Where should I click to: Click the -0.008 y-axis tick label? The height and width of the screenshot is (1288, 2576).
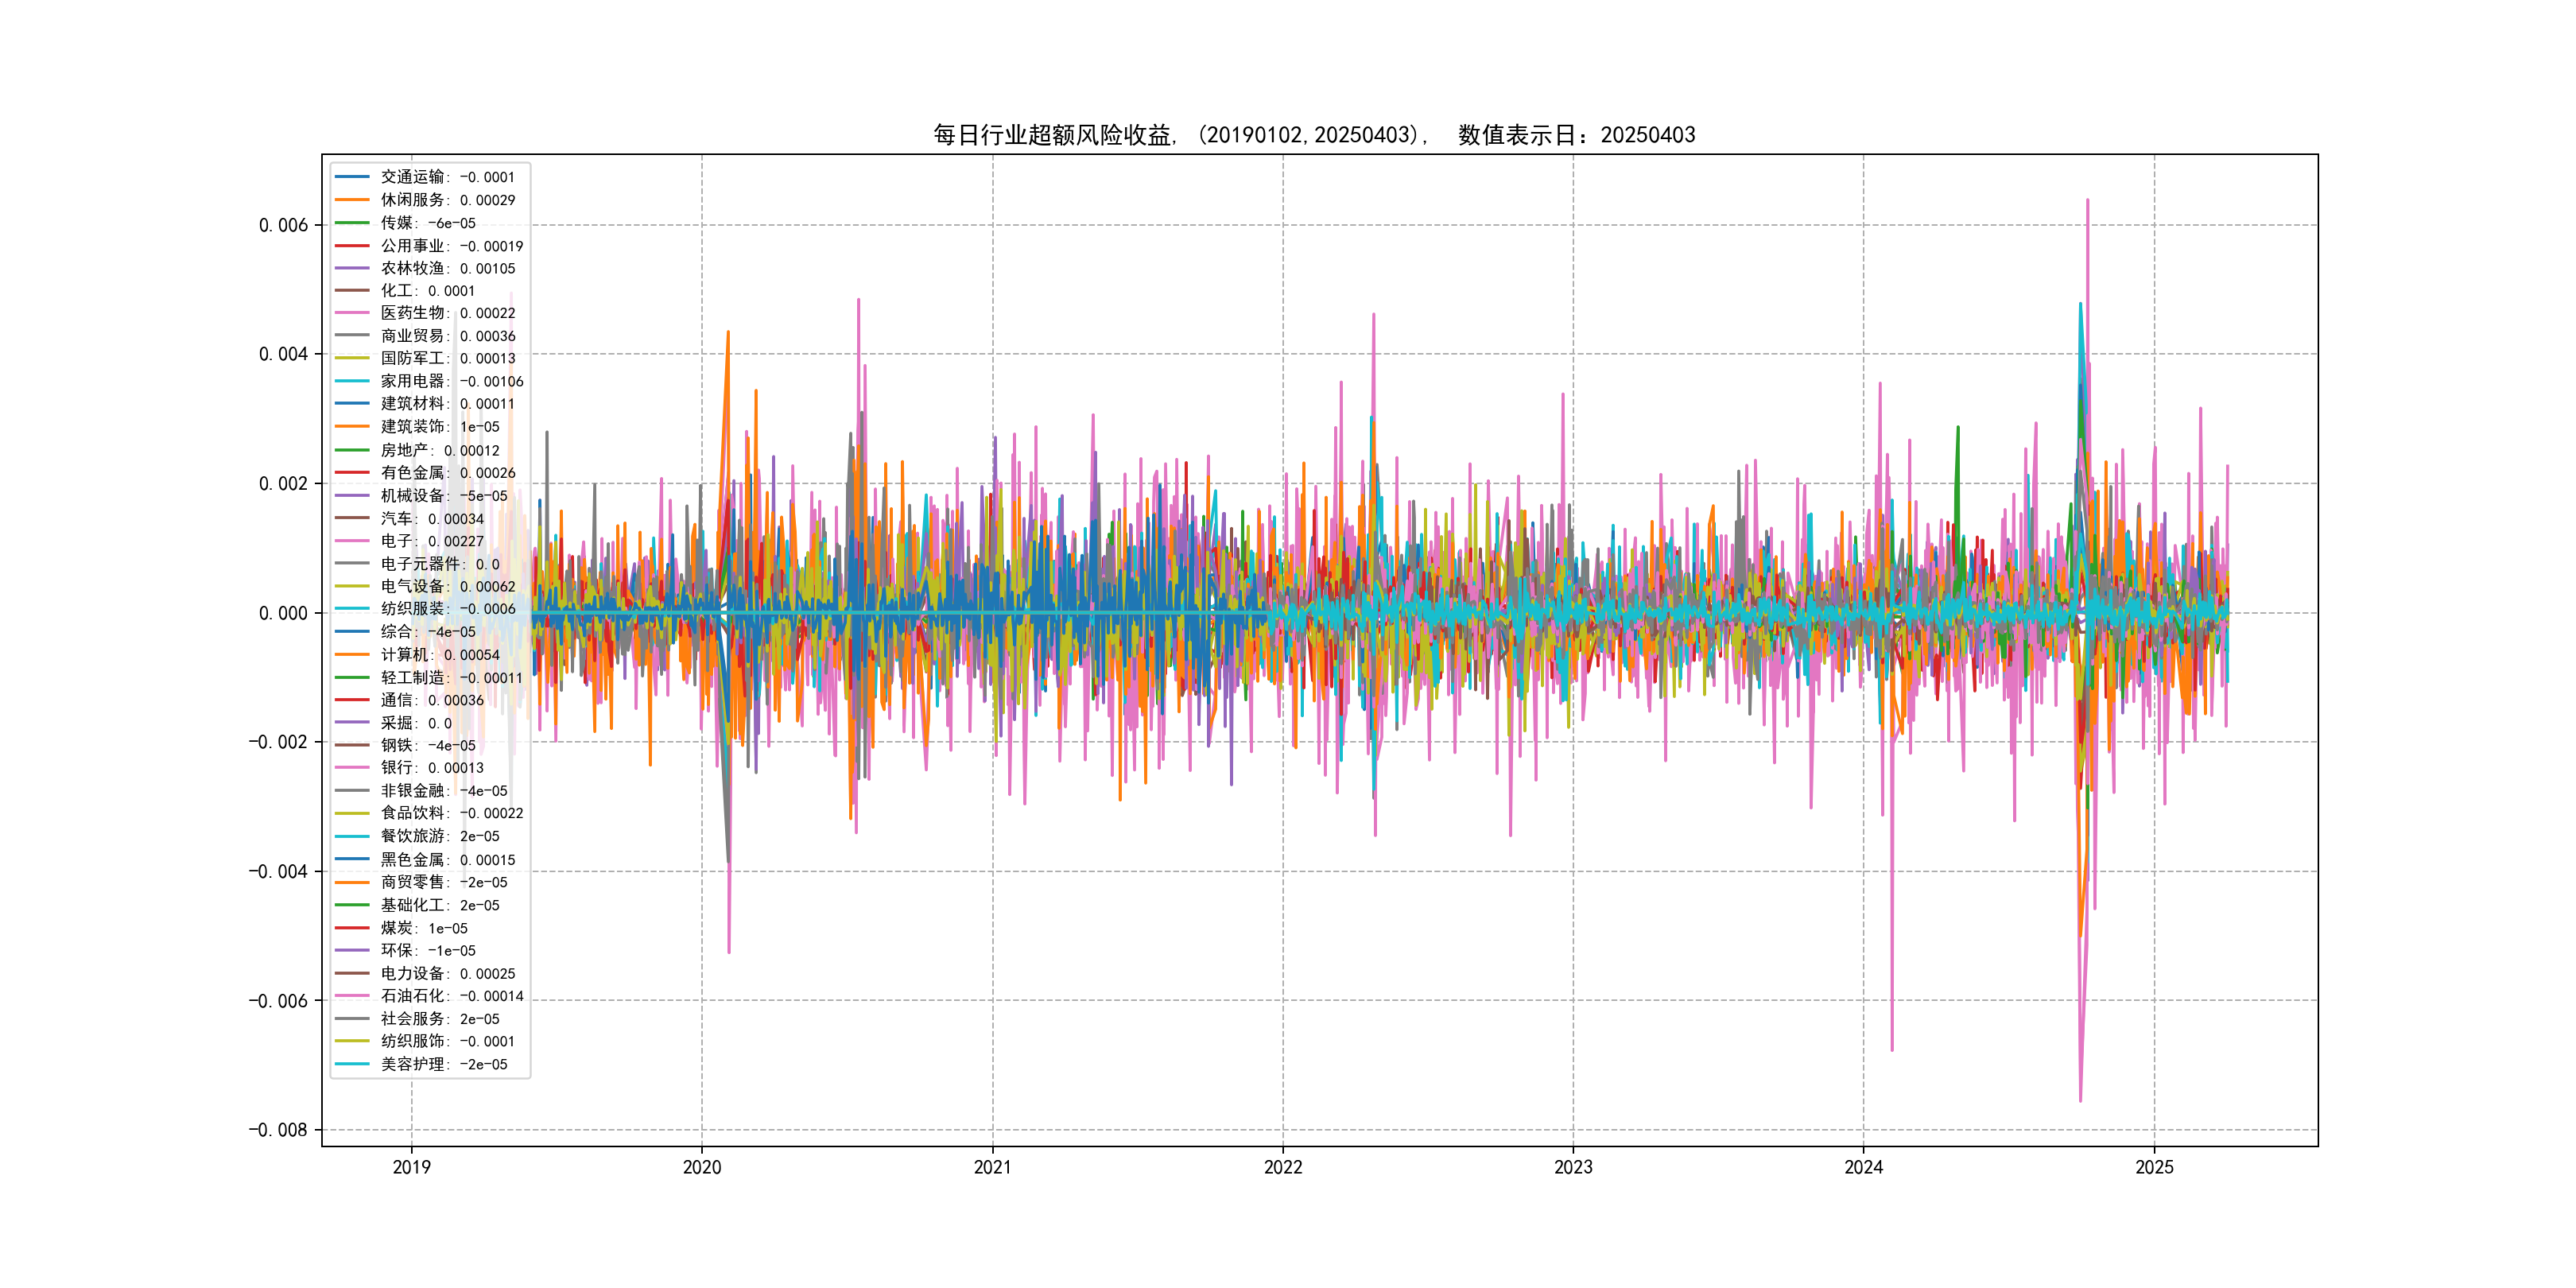(278, 1130)
